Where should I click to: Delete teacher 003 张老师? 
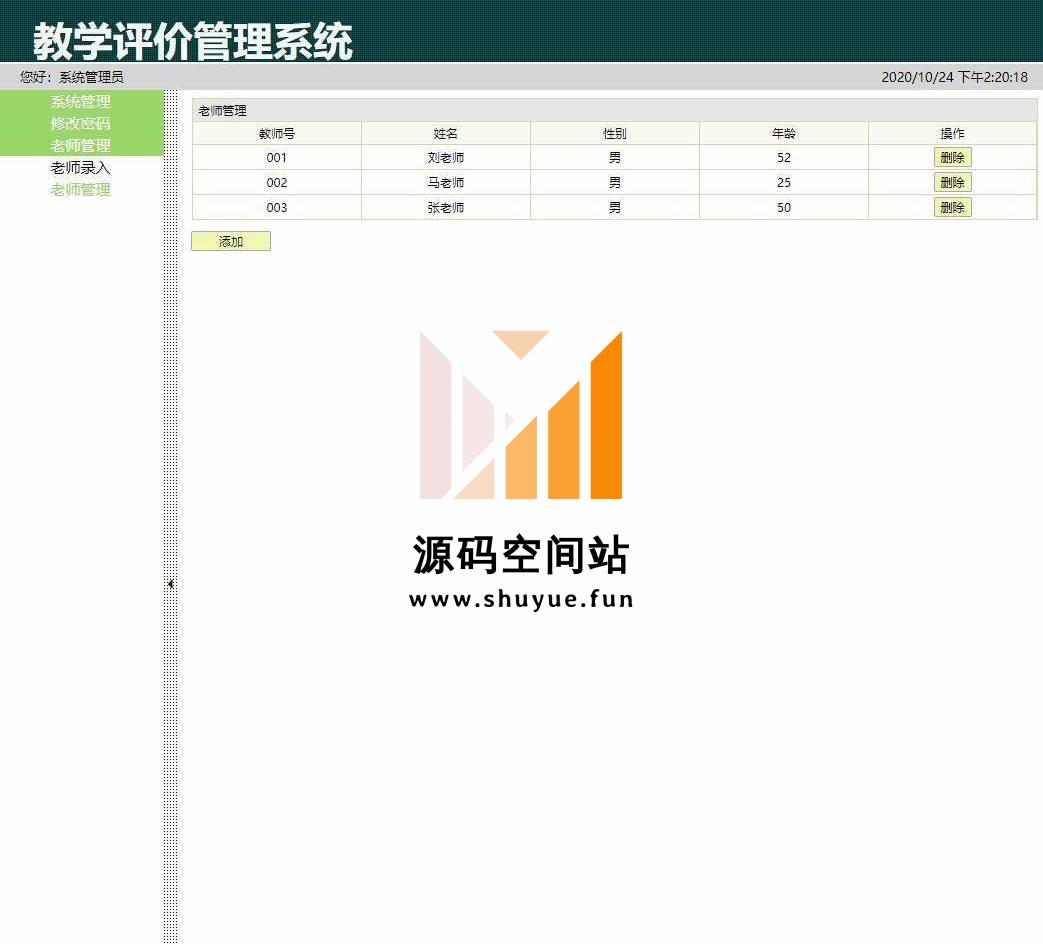[x=953, y=208]
